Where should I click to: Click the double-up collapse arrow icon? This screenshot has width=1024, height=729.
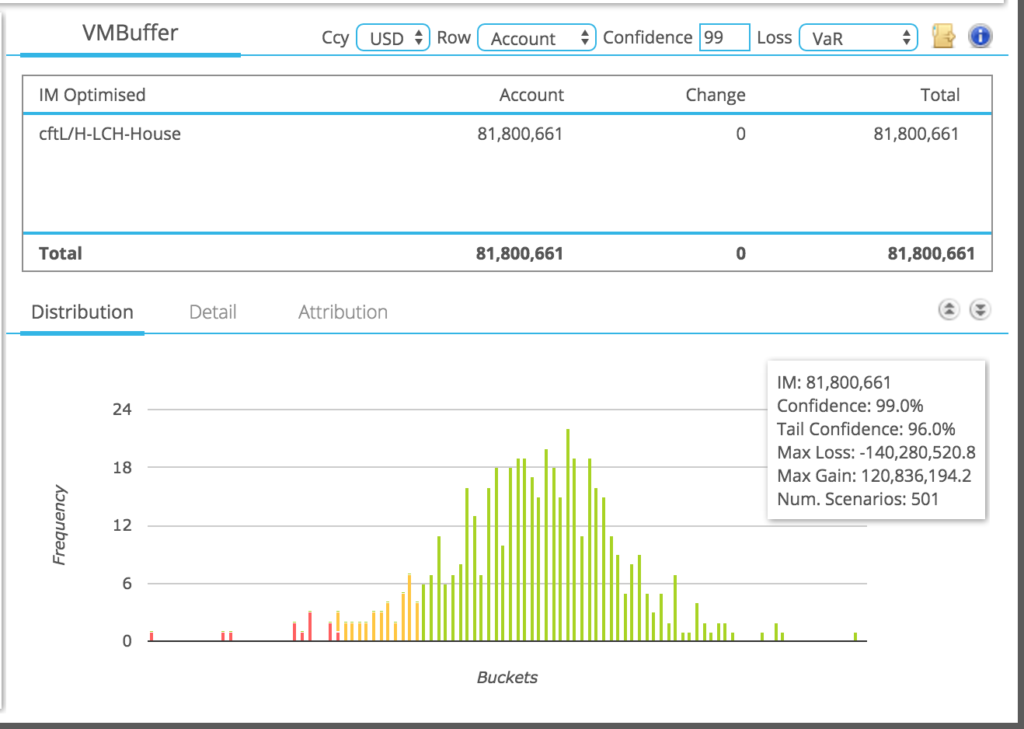[948, 310]
